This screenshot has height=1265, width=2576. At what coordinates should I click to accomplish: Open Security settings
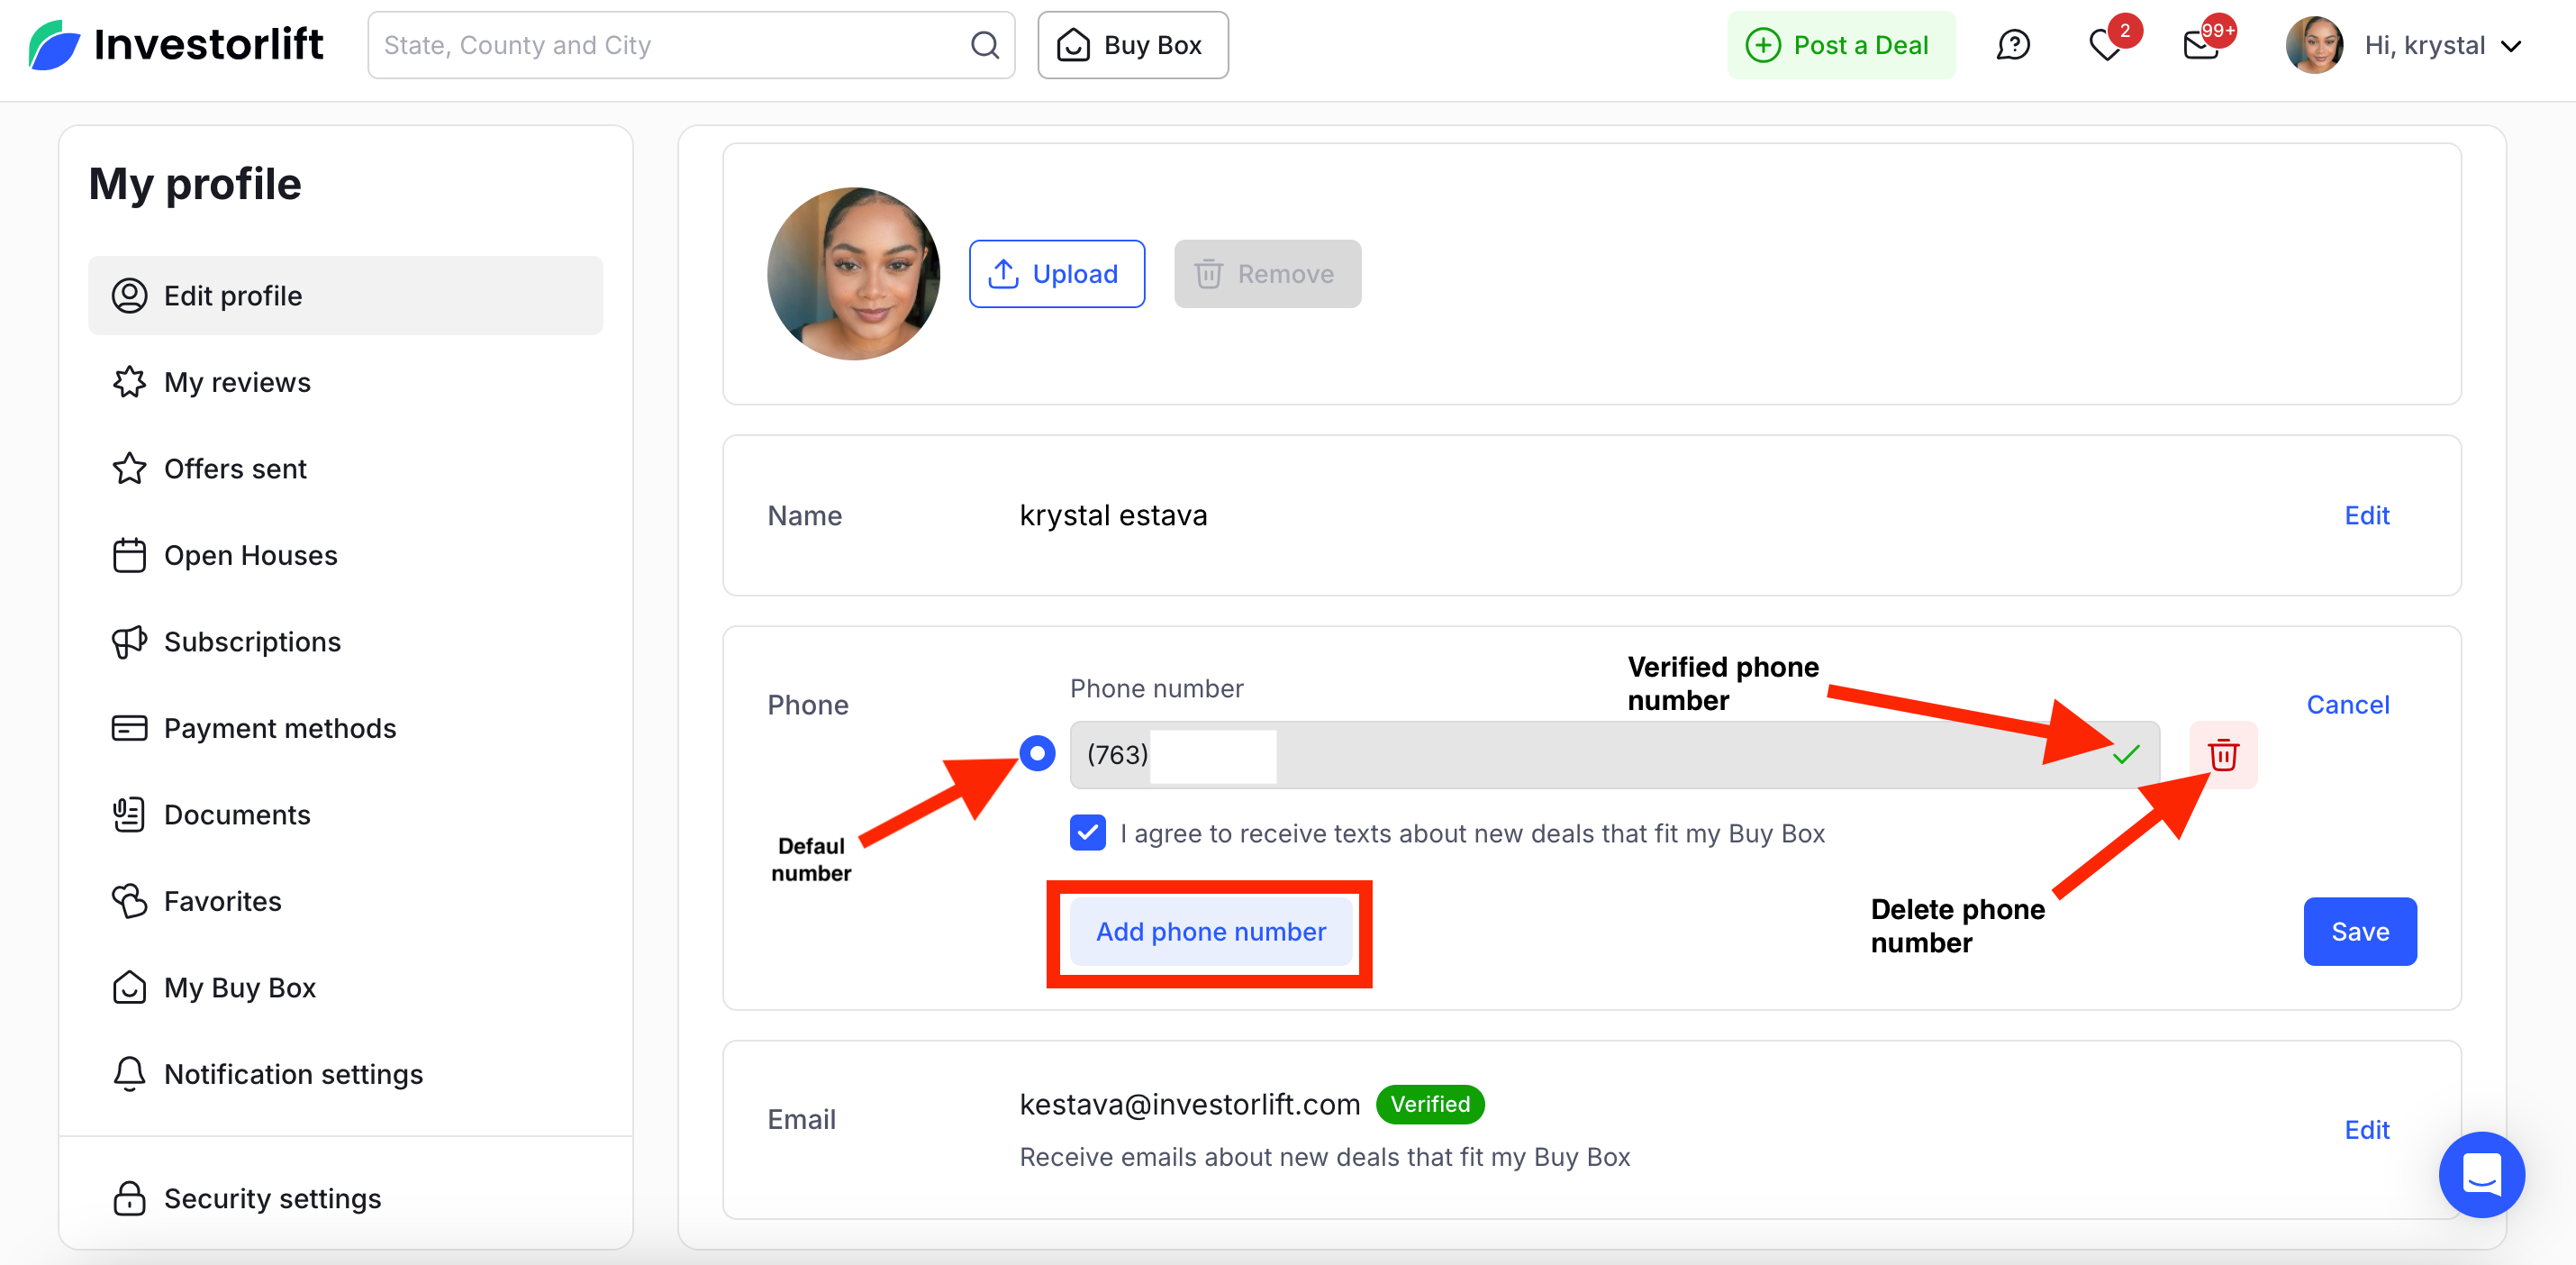[x=345, y=1198]
